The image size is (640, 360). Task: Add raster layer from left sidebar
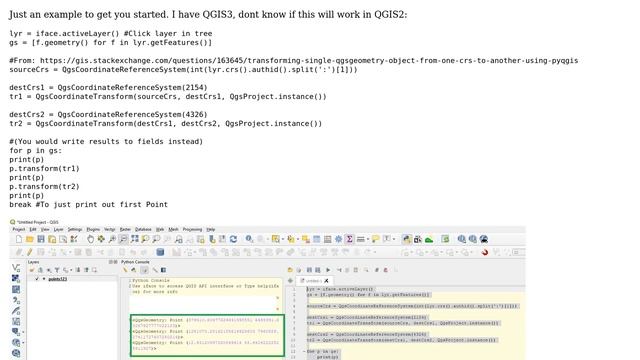(16, 278)
